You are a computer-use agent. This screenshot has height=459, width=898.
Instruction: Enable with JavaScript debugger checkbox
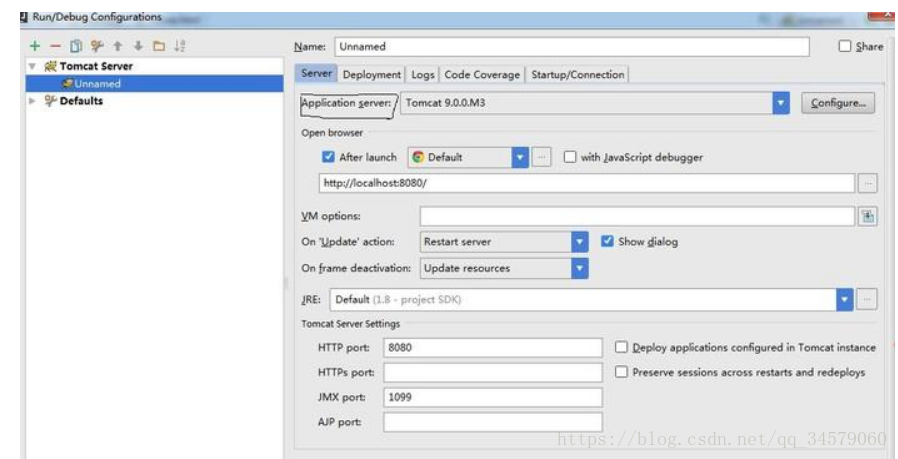tap(570, 156)
